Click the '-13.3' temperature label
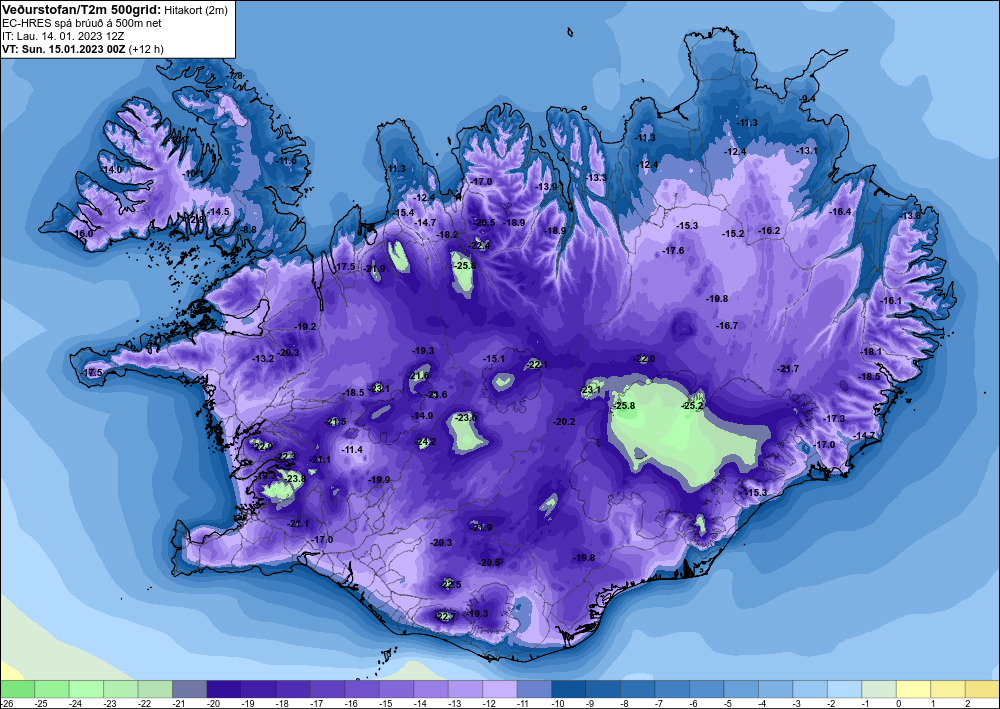Screen dimensions: 1000x709 click(596, 178)
